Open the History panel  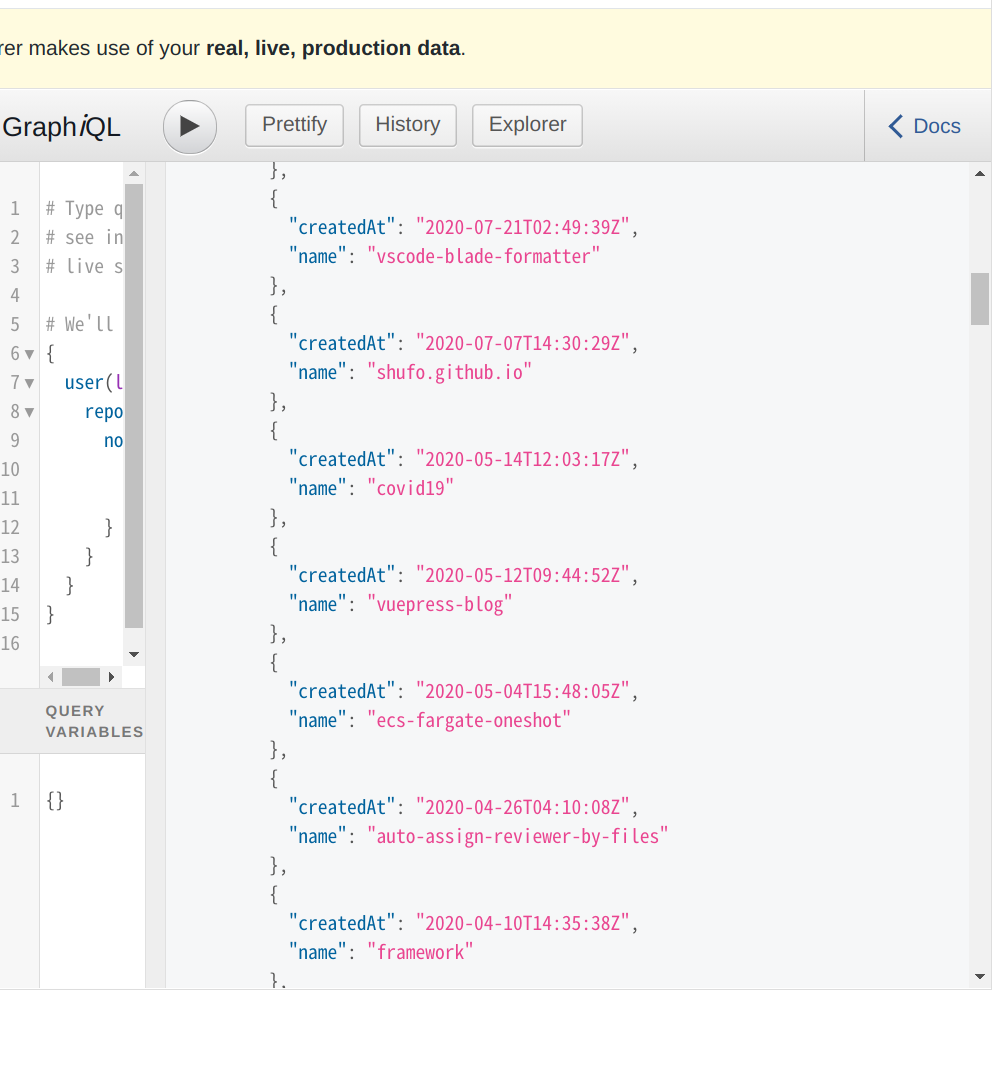point(407,125)
